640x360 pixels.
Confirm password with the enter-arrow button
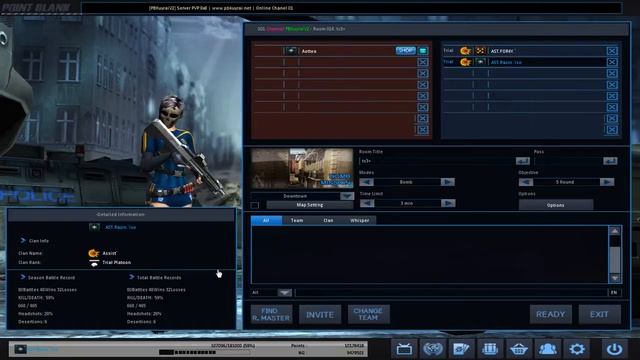point(610,161)
